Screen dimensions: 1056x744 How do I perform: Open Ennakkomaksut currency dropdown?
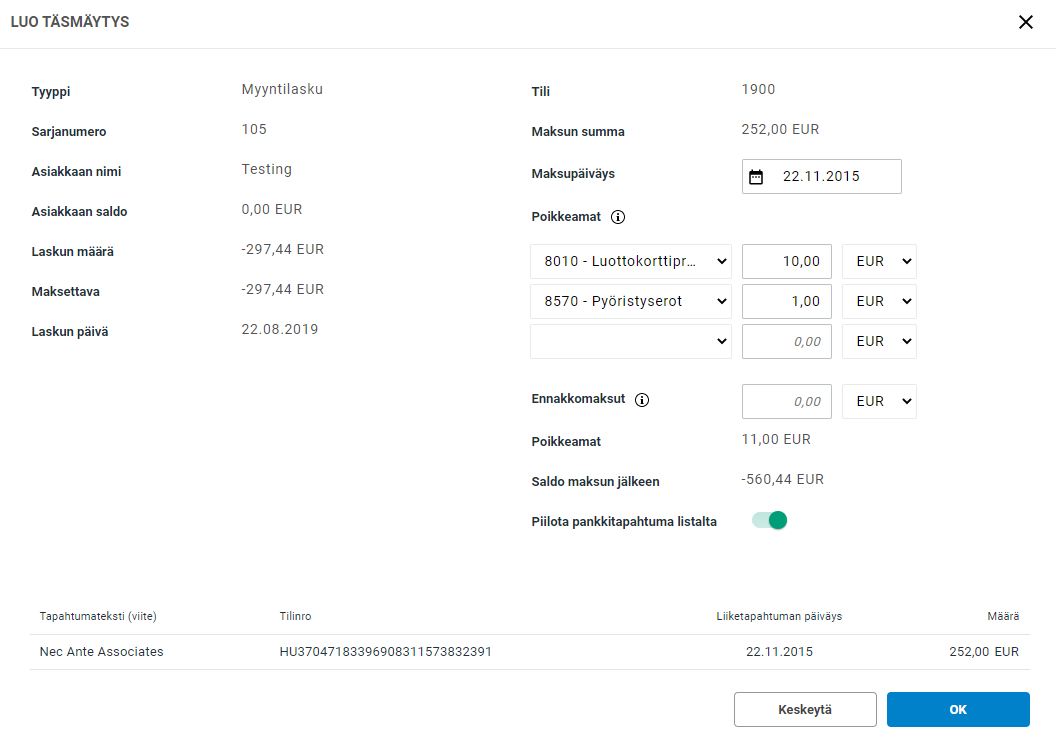879,401
